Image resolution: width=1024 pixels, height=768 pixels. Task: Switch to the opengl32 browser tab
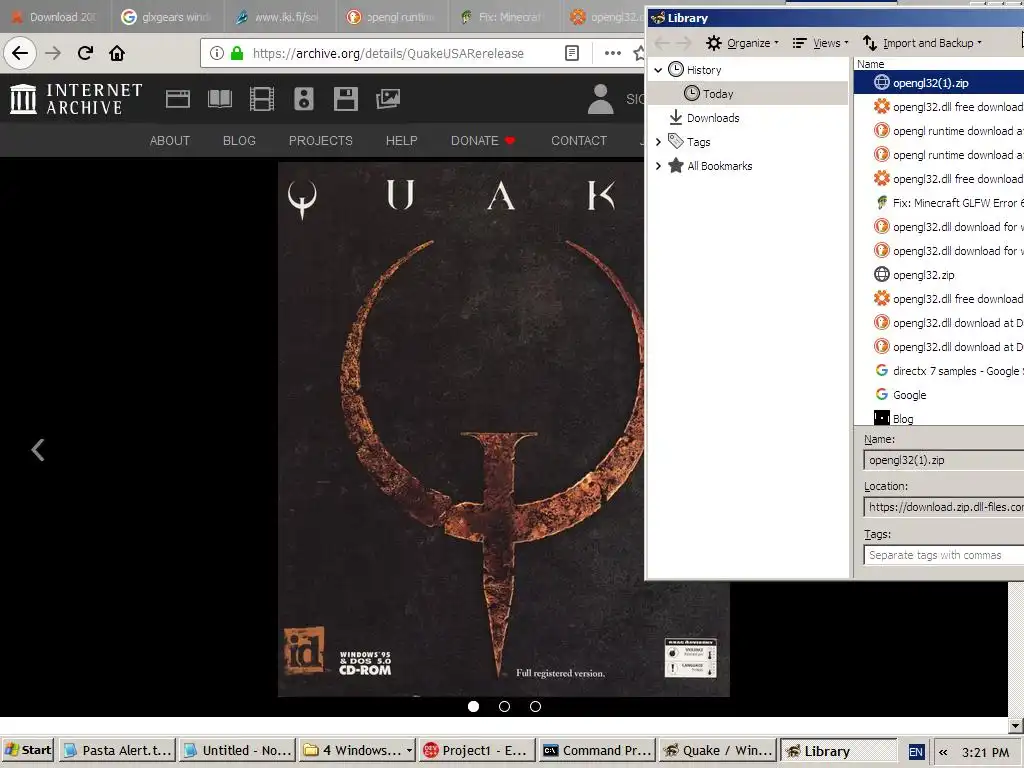pyautogui.click(x=604, y=17)
